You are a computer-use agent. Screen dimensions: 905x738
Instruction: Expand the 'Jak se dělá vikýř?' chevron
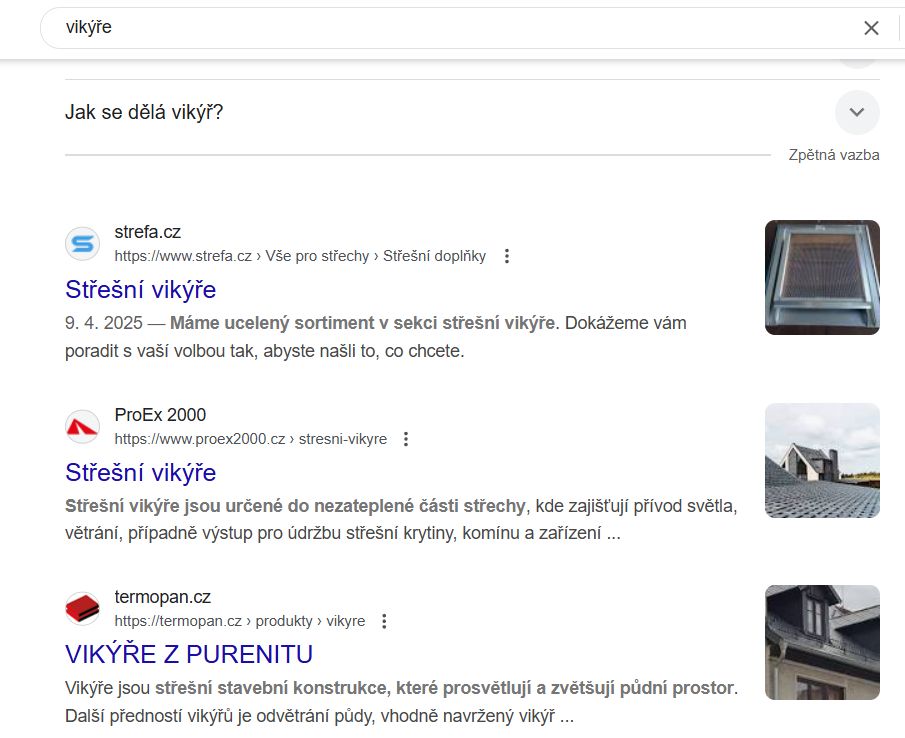coord(856,112)
